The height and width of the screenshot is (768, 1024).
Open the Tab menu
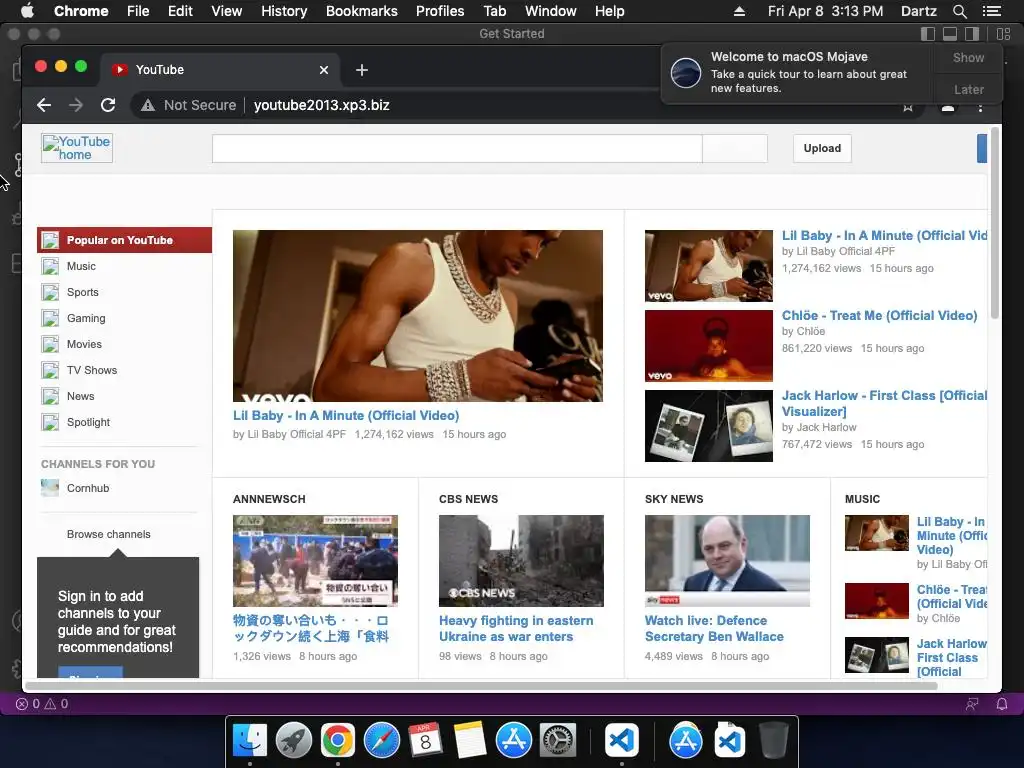494,11
